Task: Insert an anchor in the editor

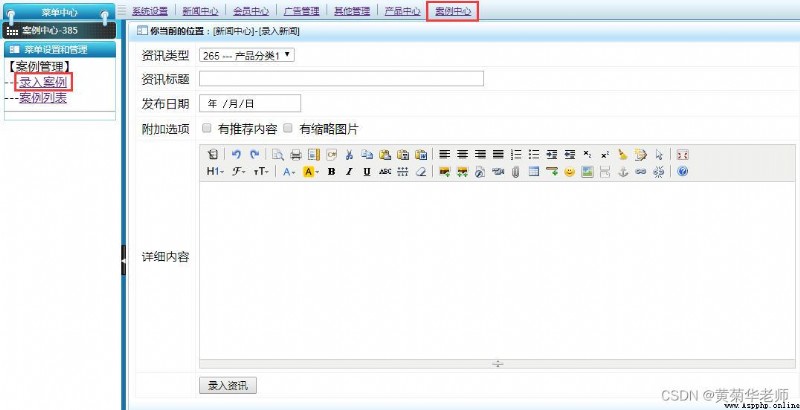Action: point(622,172)
